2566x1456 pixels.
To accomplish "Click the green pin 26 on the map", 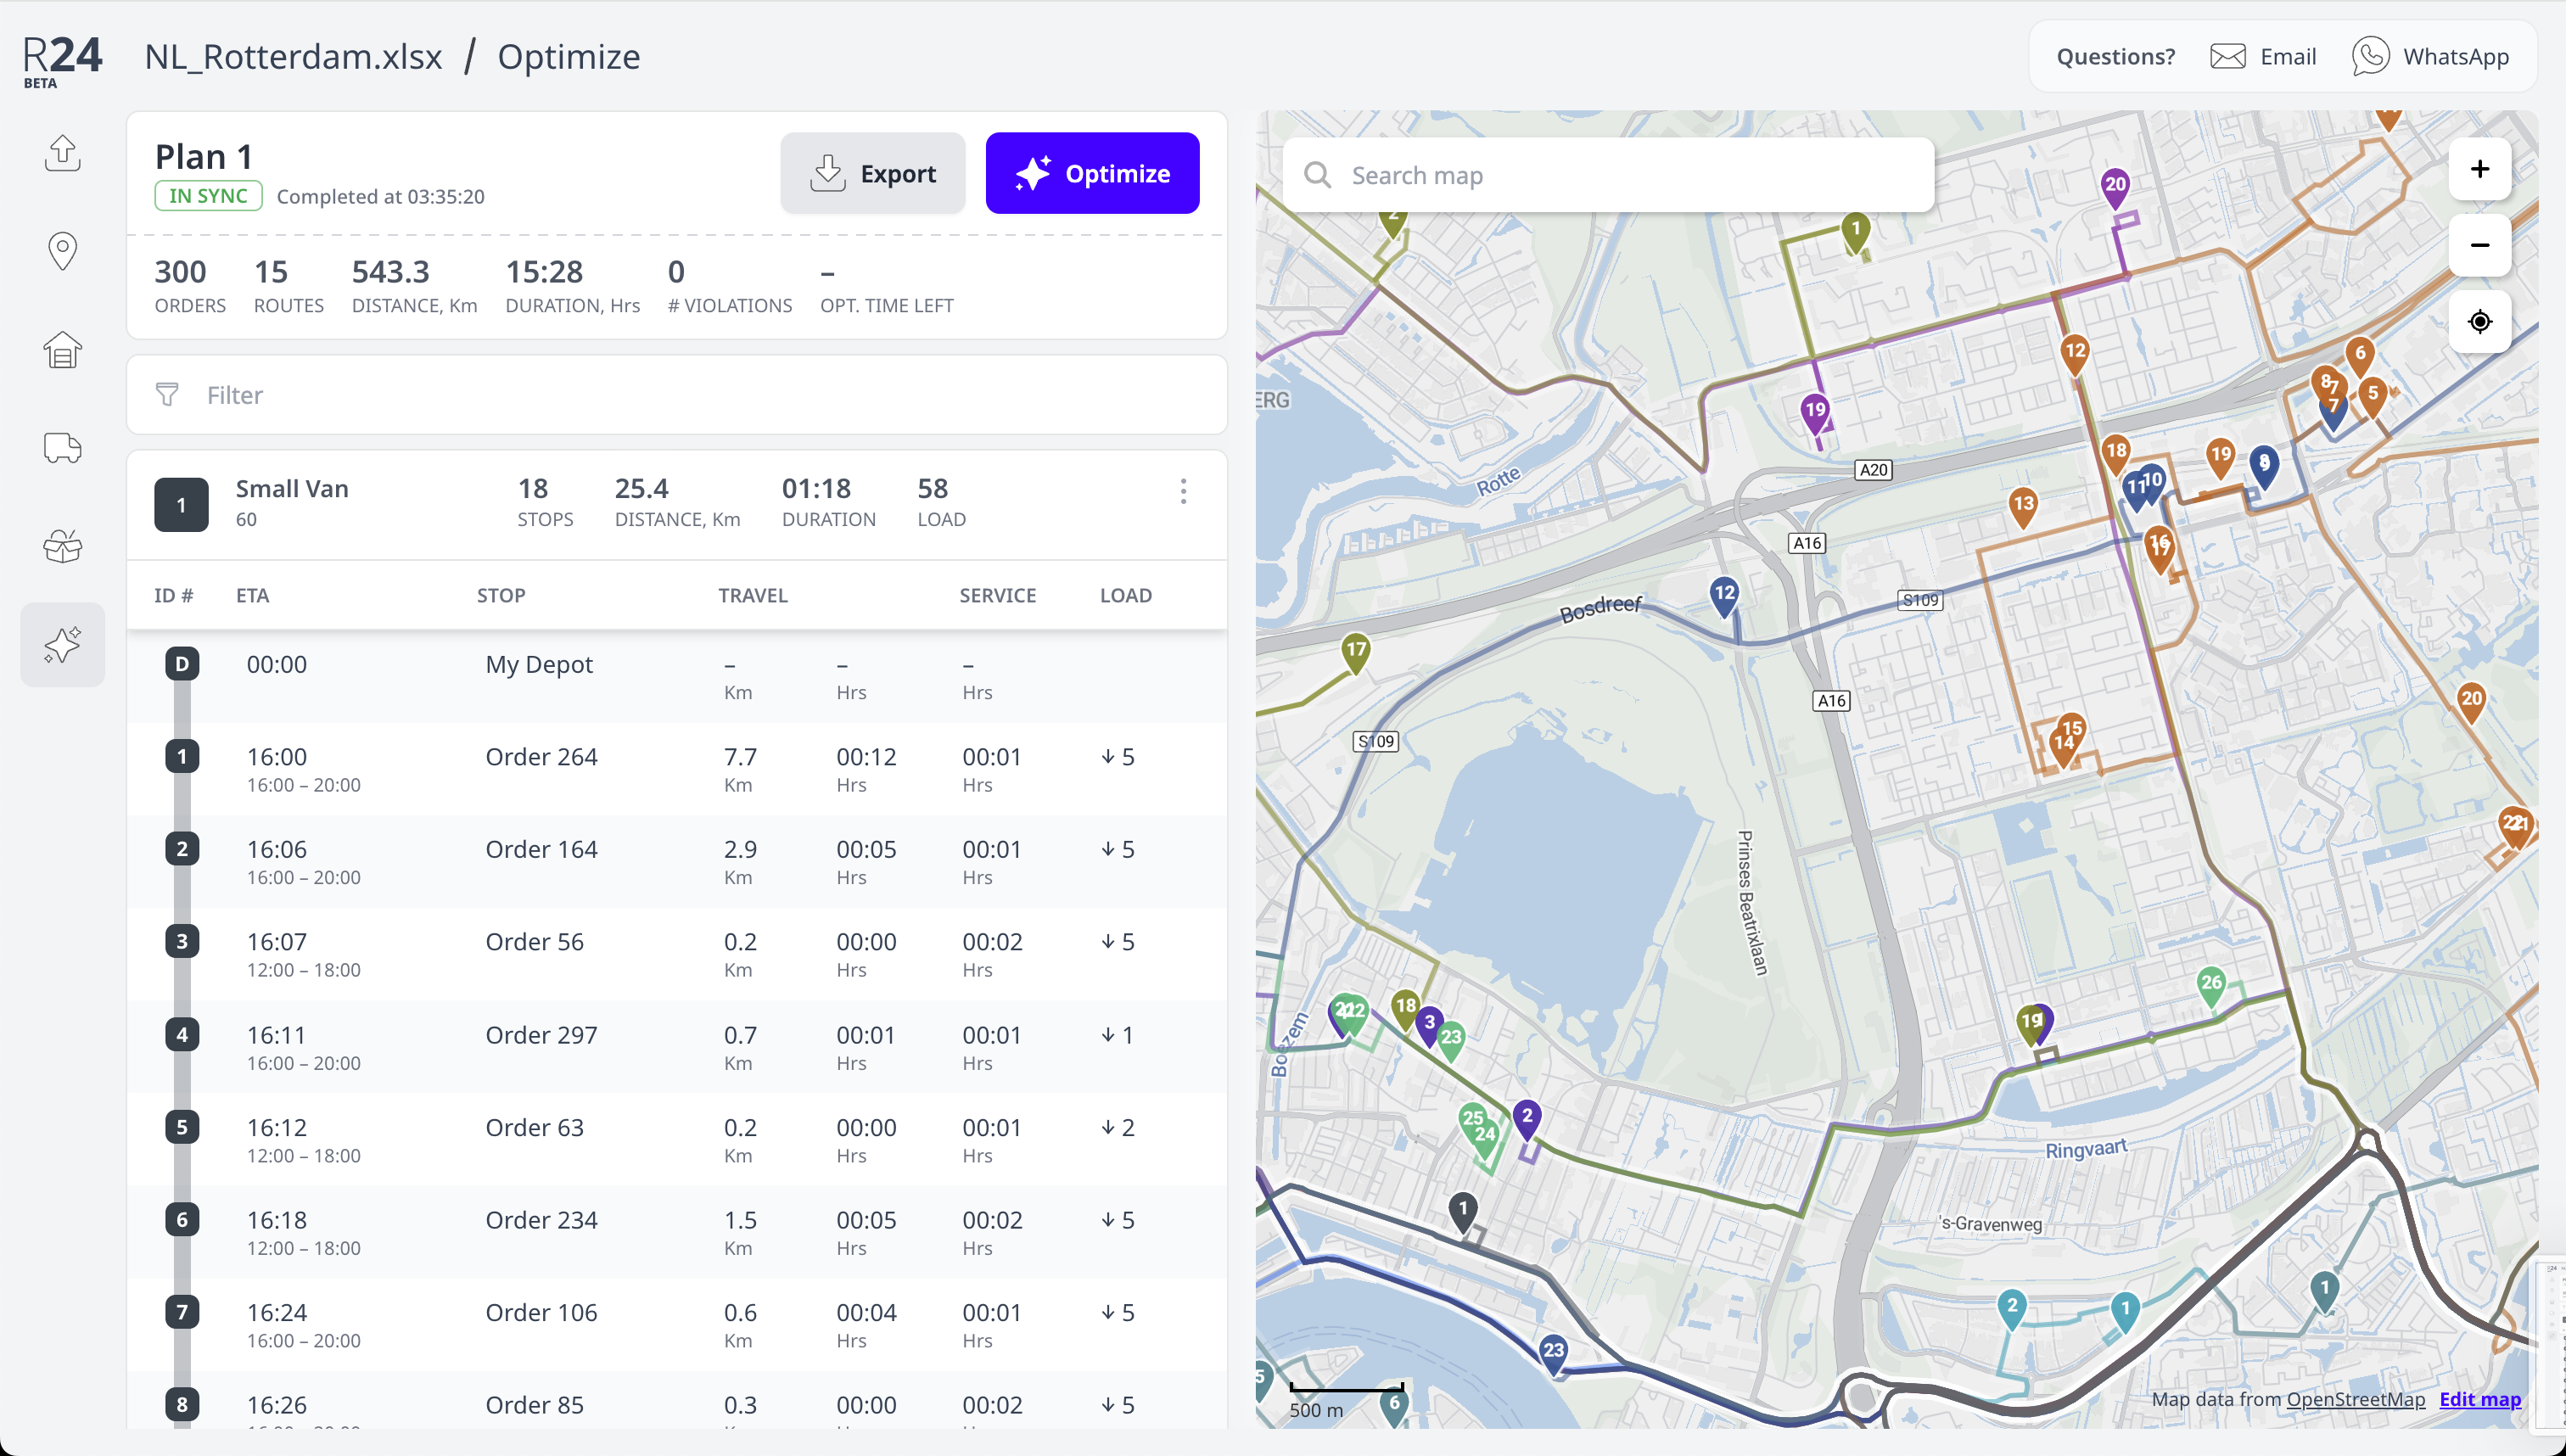I will point(2211,985).
